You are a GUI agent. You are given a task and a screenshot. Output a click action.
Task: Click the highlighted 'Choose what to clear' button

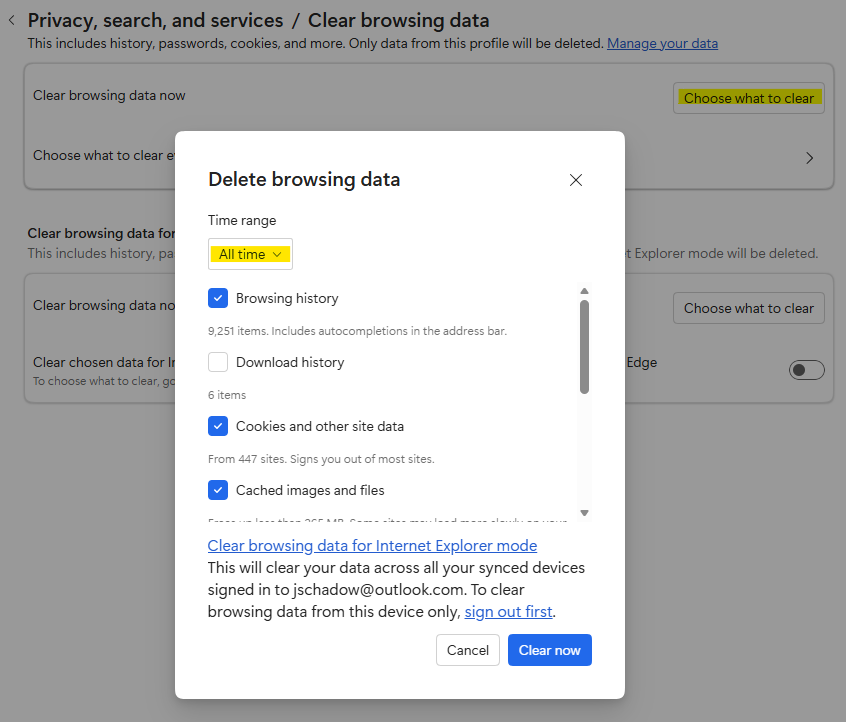coord(748,98)
